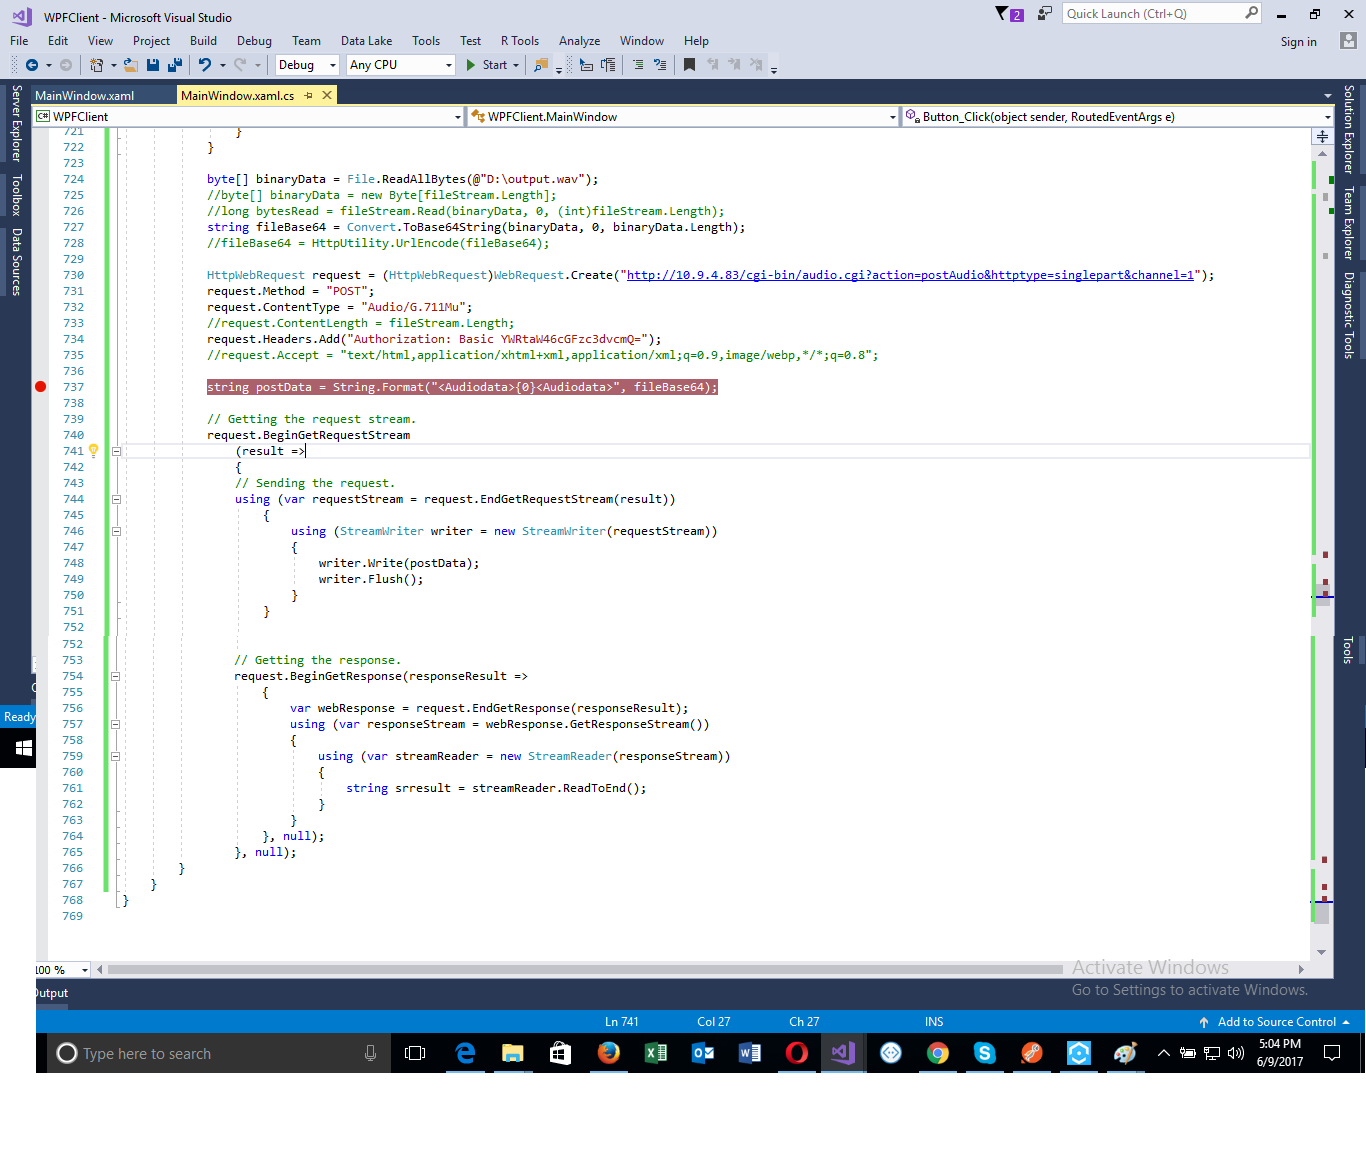
Task: Open the R Tools menu
Action: coord(520,41)
